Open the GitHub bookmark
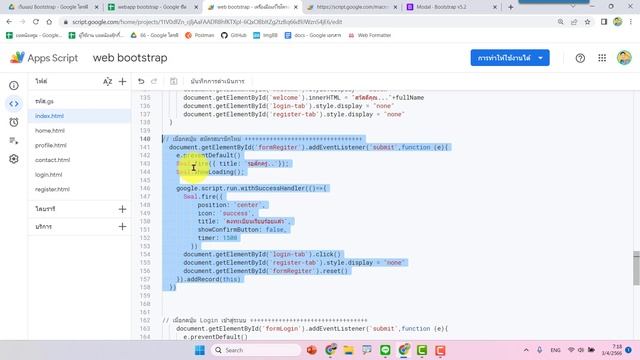This screenshot has height=360, width=640. coord(233,36)
